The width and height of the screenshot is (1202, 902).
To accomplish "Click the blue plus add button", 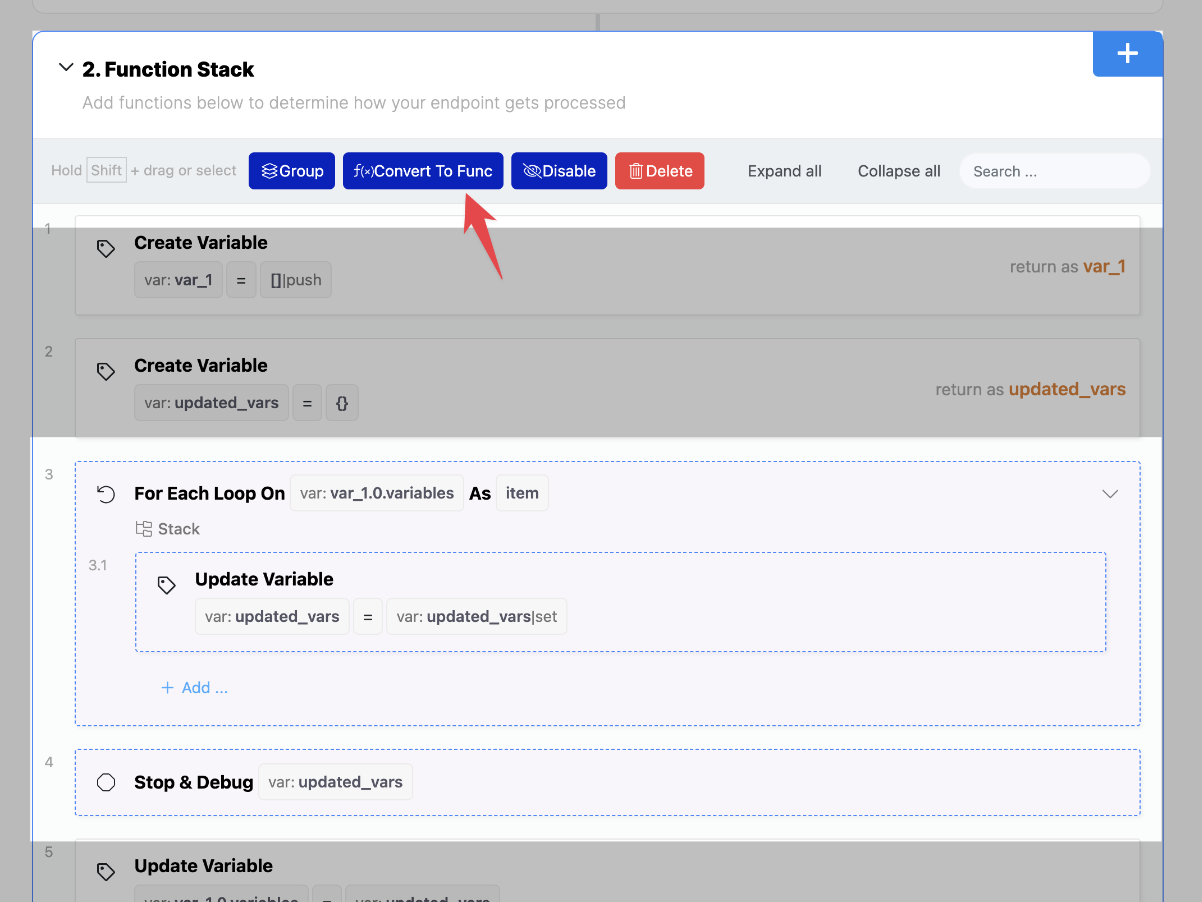I will [1127, 54].
